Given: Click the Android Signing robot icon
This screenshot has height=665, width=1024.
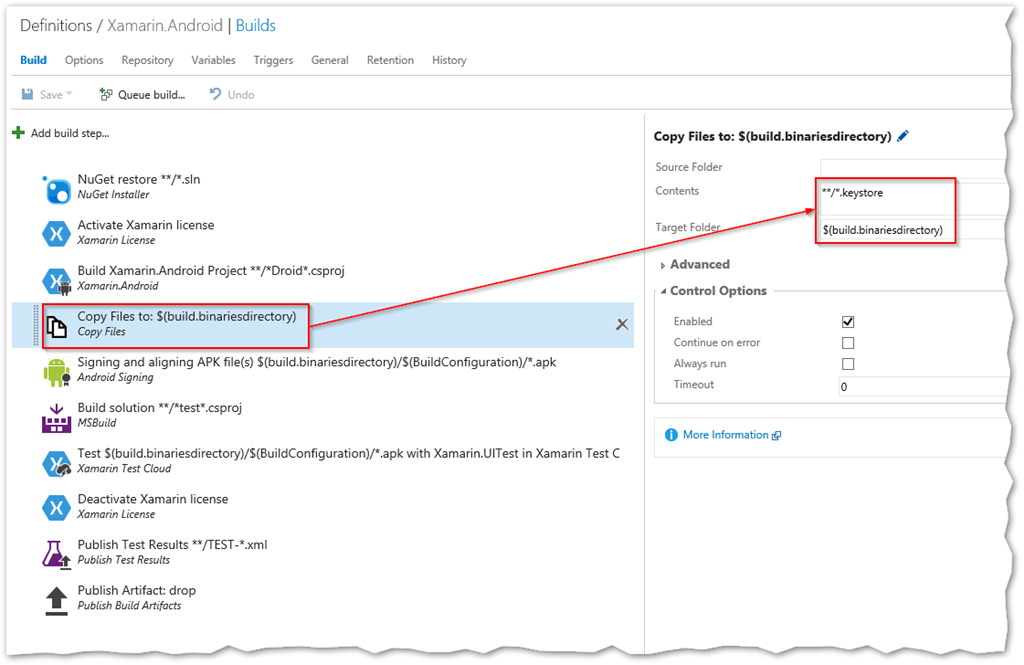Looking at the screenshot, I should pyautogui.click(x=56, y=371).
